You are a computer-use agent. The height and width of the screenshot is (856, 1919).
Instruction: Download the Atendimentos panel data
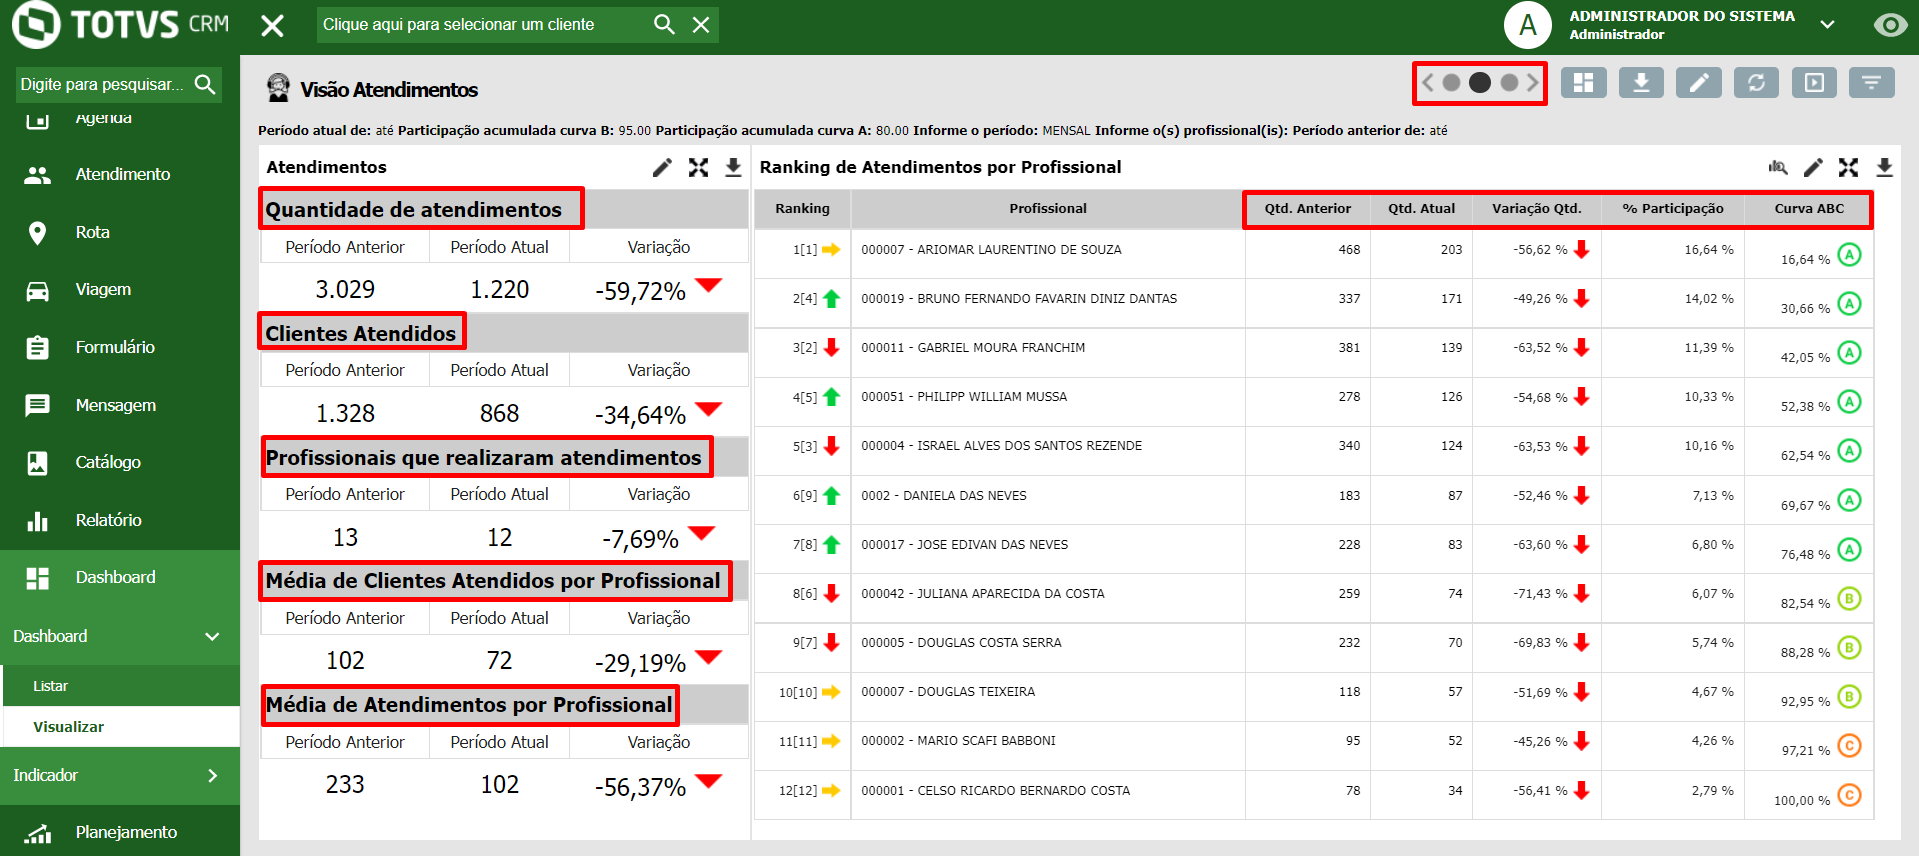click(x=733, y=167)
